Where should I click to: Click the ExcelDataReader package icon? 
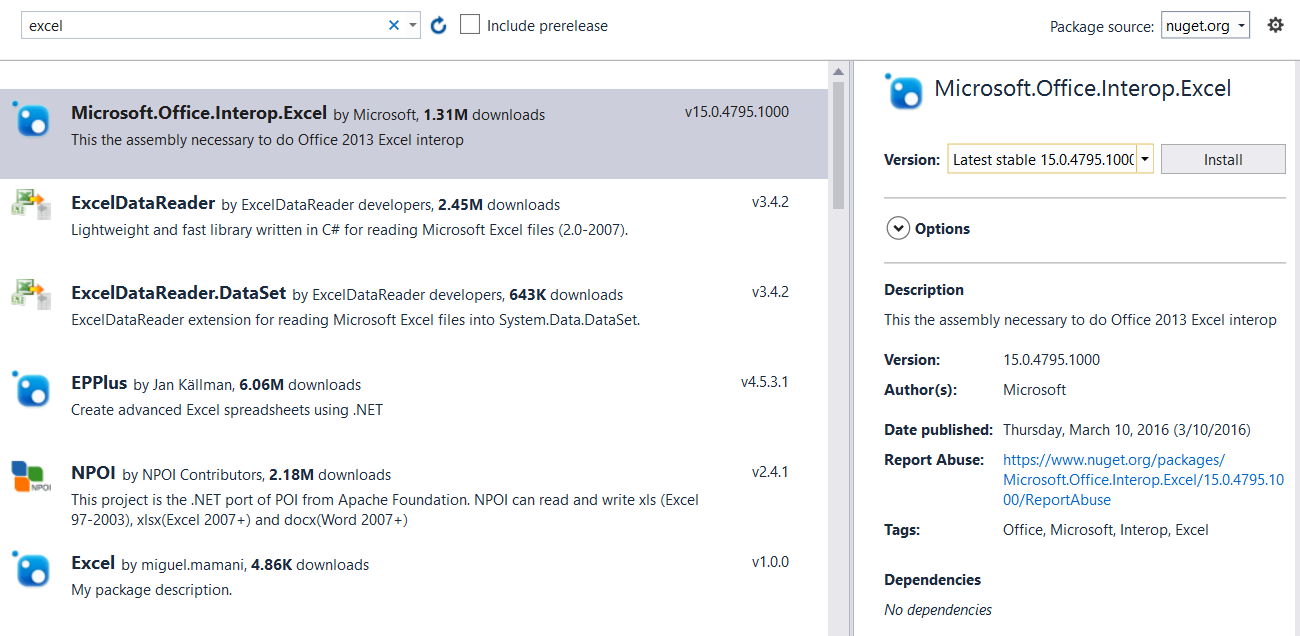(32, 204)
